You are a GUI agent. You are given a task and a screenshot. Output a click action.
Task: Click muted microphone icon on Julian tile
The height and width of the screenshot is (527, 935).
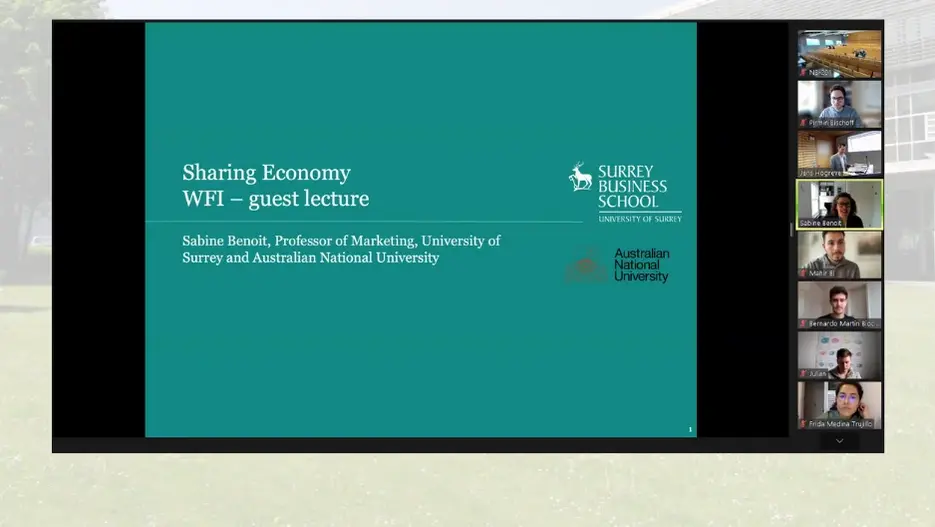tap(803, 374)
